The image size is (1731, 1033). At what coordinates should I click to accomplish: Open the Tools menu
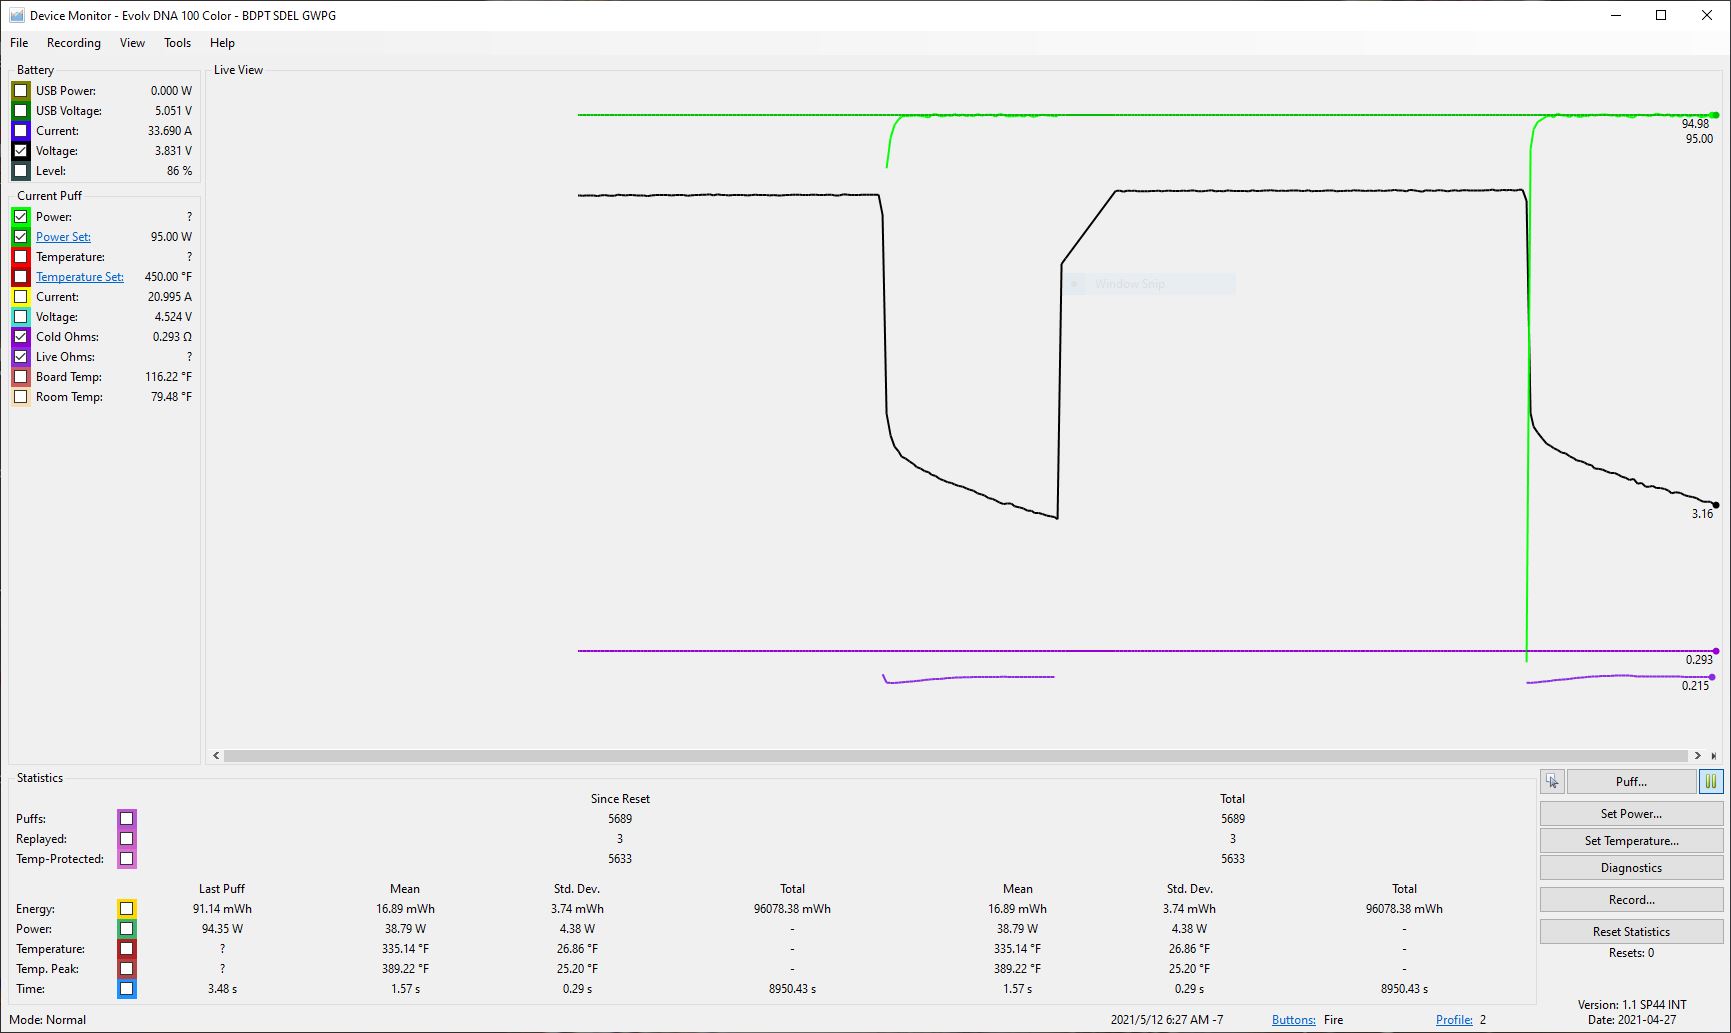(x=177, y=43)
